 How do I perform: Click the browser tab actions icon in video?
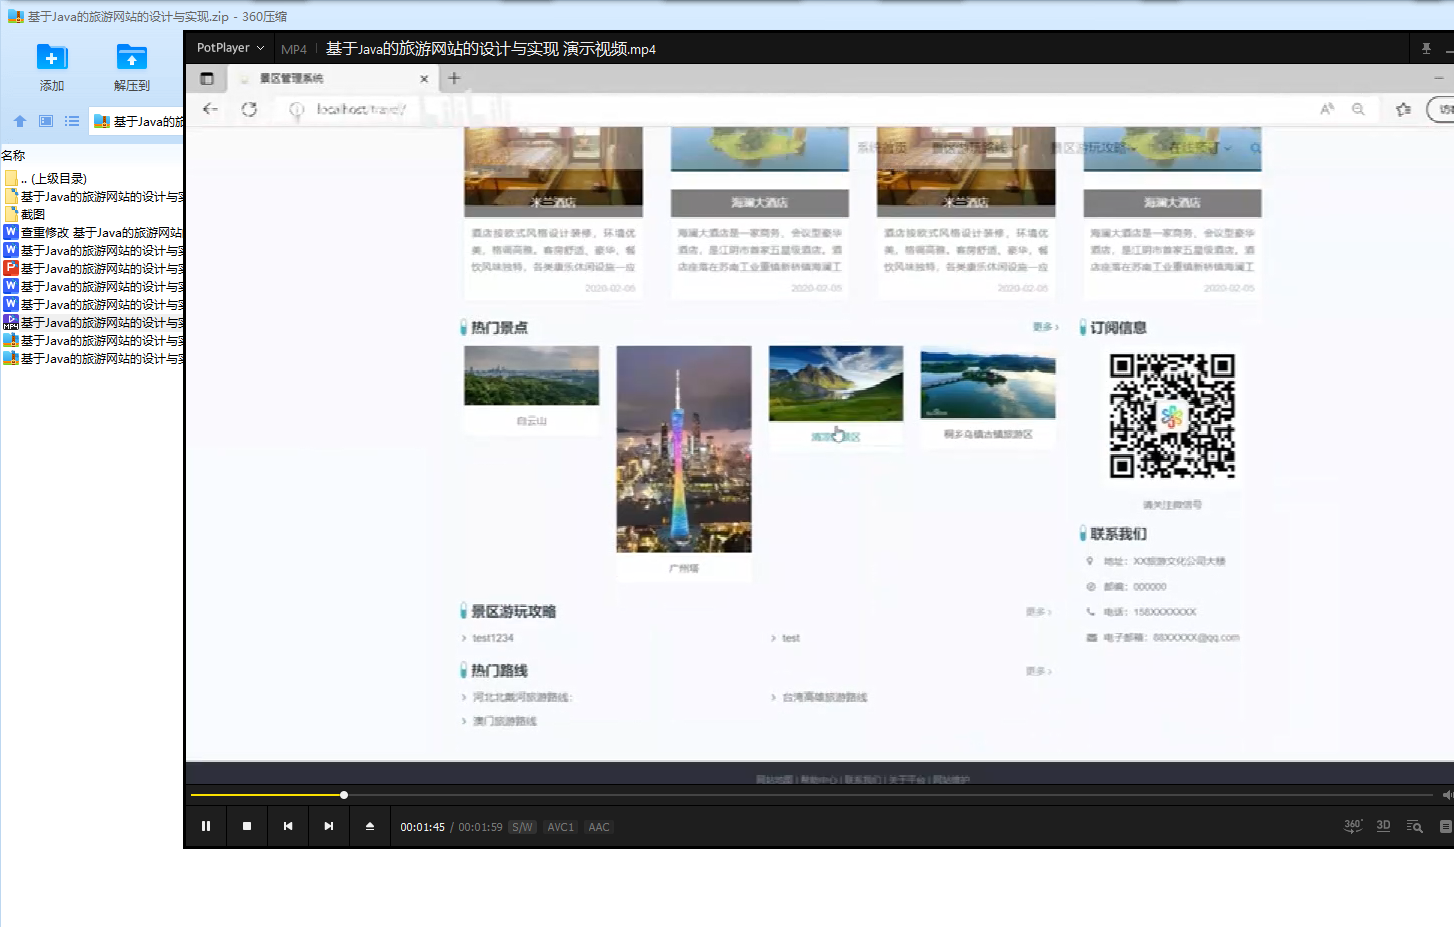coord(207,78)
